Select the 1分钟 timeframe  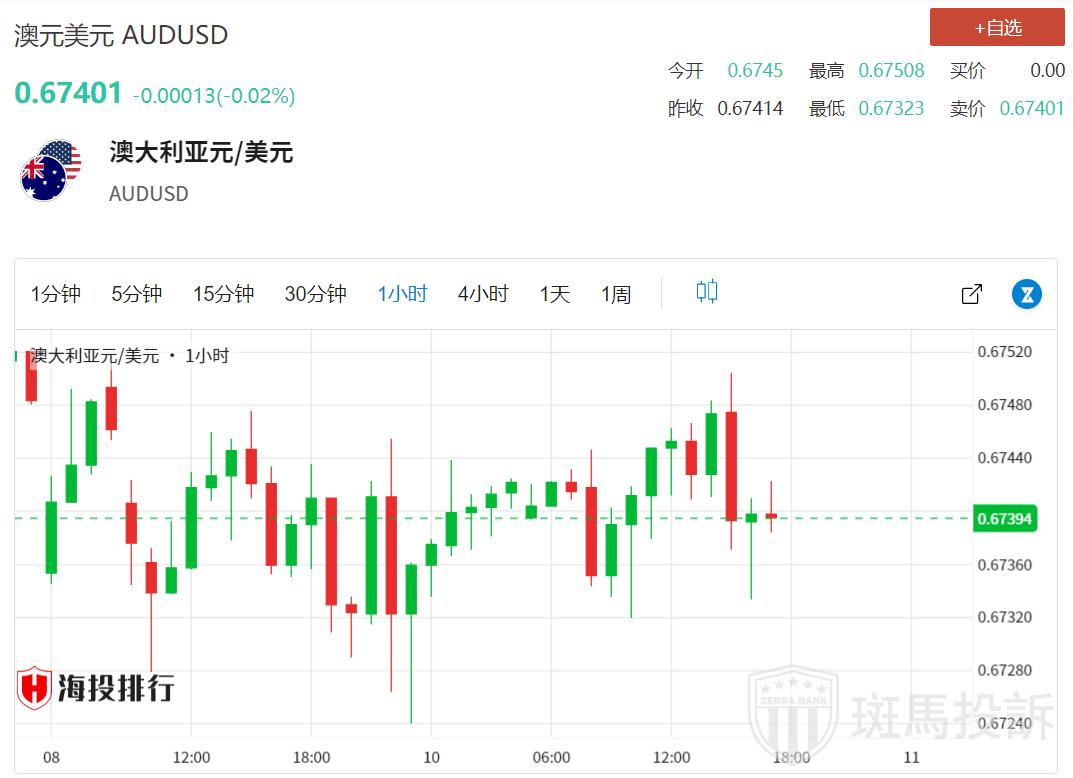[56, 294]
